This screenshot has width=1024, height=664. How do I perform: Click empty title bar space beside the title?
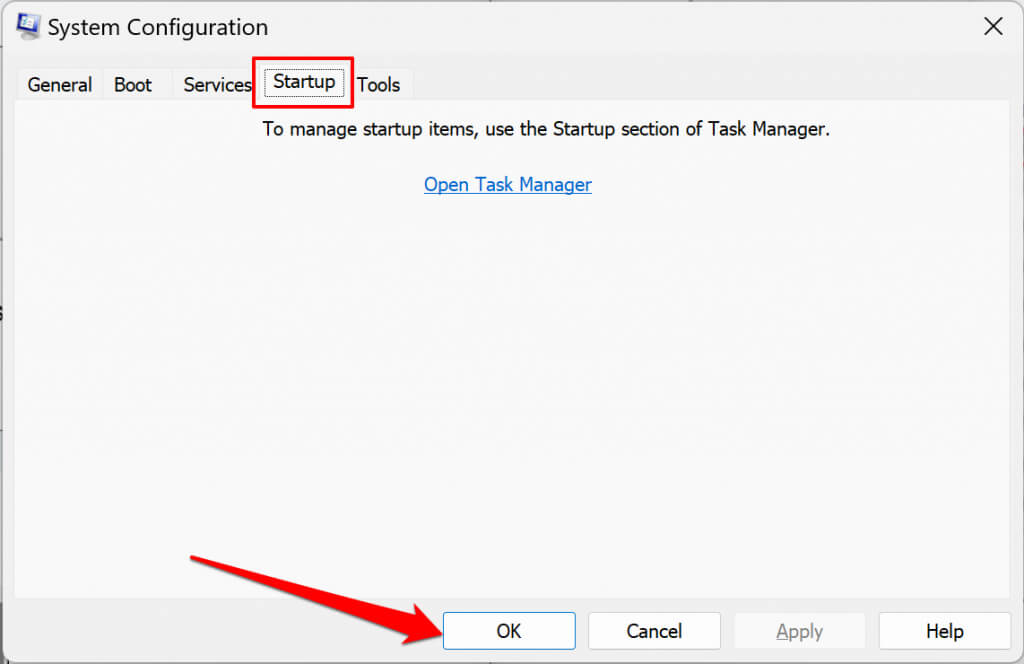(600, 28)
